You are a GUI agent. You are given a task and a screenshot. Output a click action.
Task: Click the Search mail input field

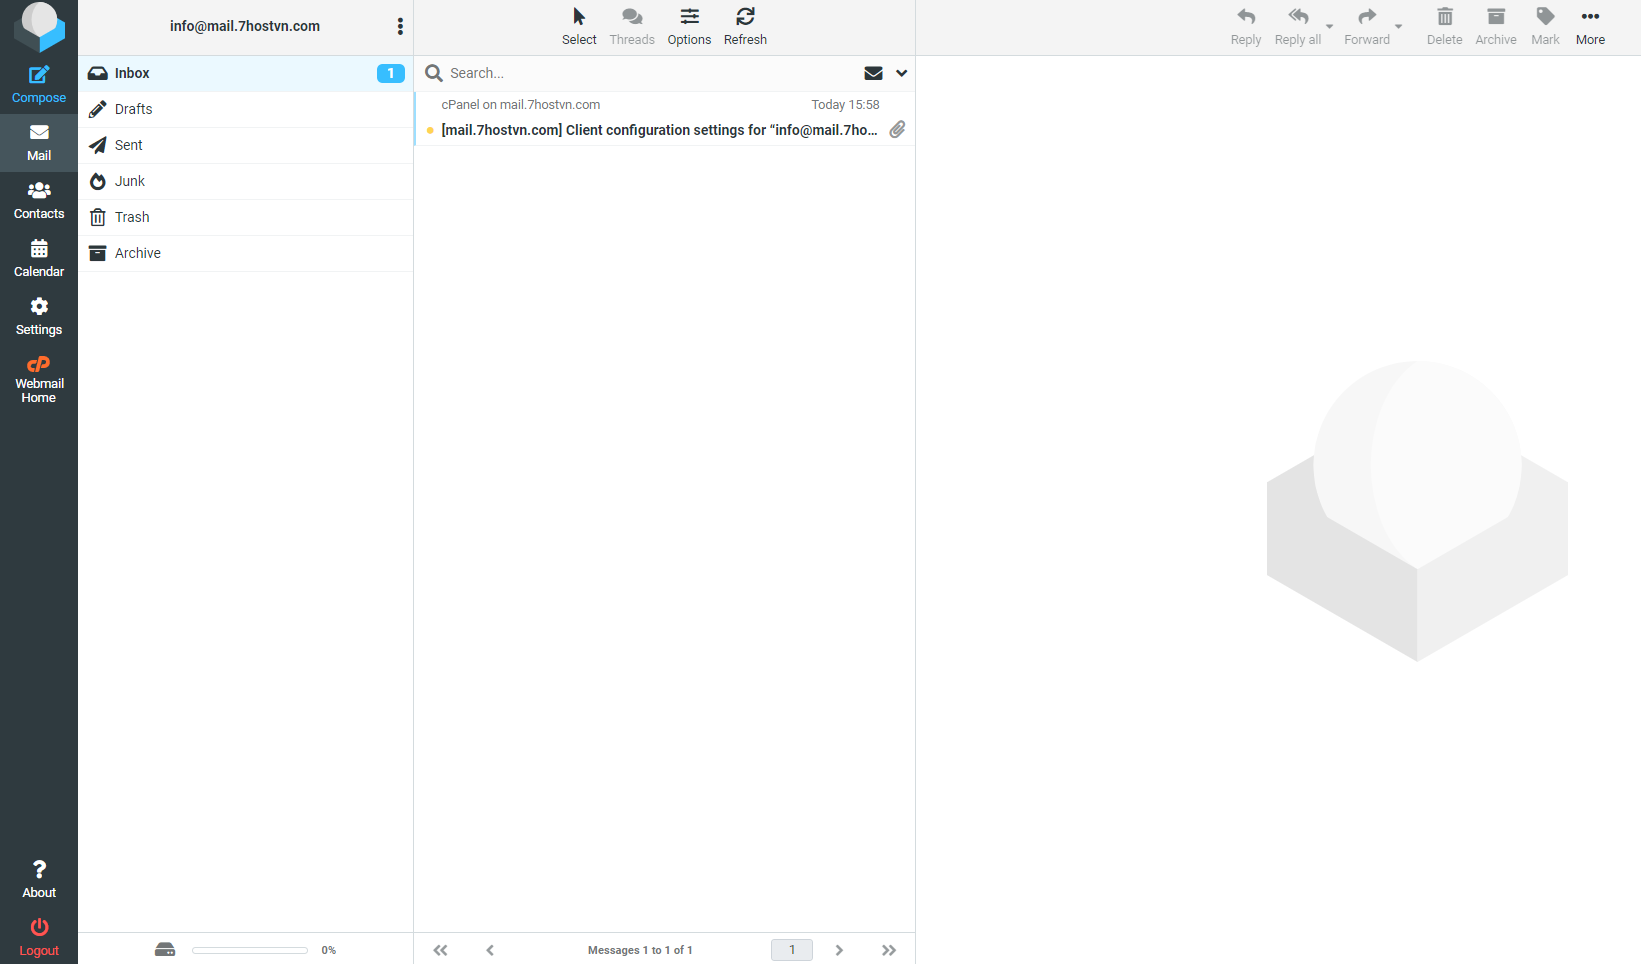(650, 73)
